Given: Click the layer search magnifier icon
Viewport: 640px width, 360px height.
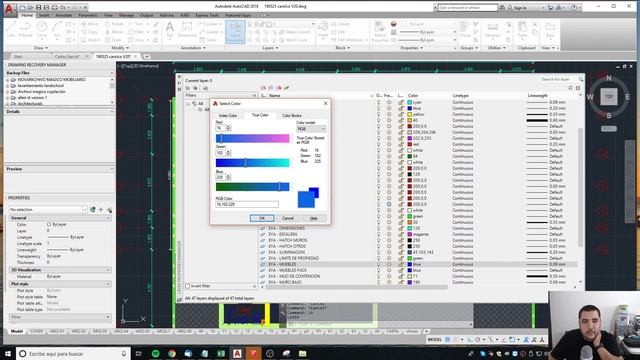Looking at the screenshot, I should [581, 79].
